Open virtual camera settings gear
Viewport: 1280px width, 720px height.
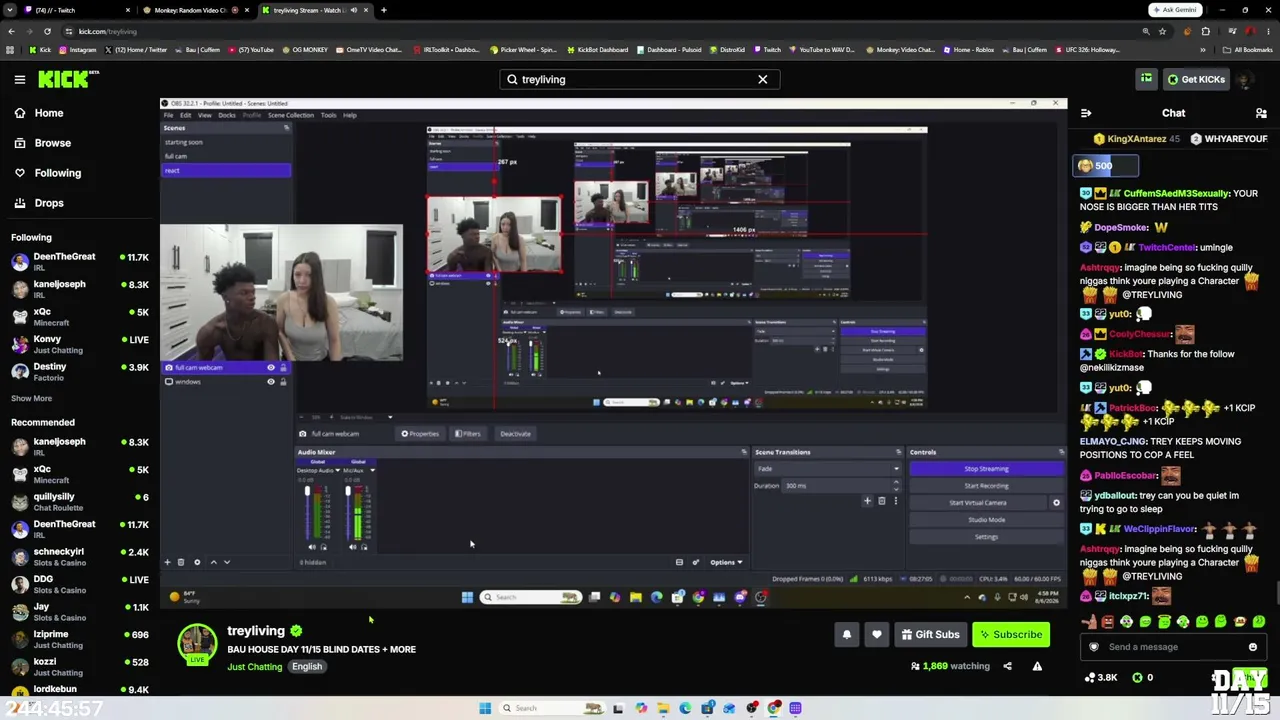pos(1056,503)
